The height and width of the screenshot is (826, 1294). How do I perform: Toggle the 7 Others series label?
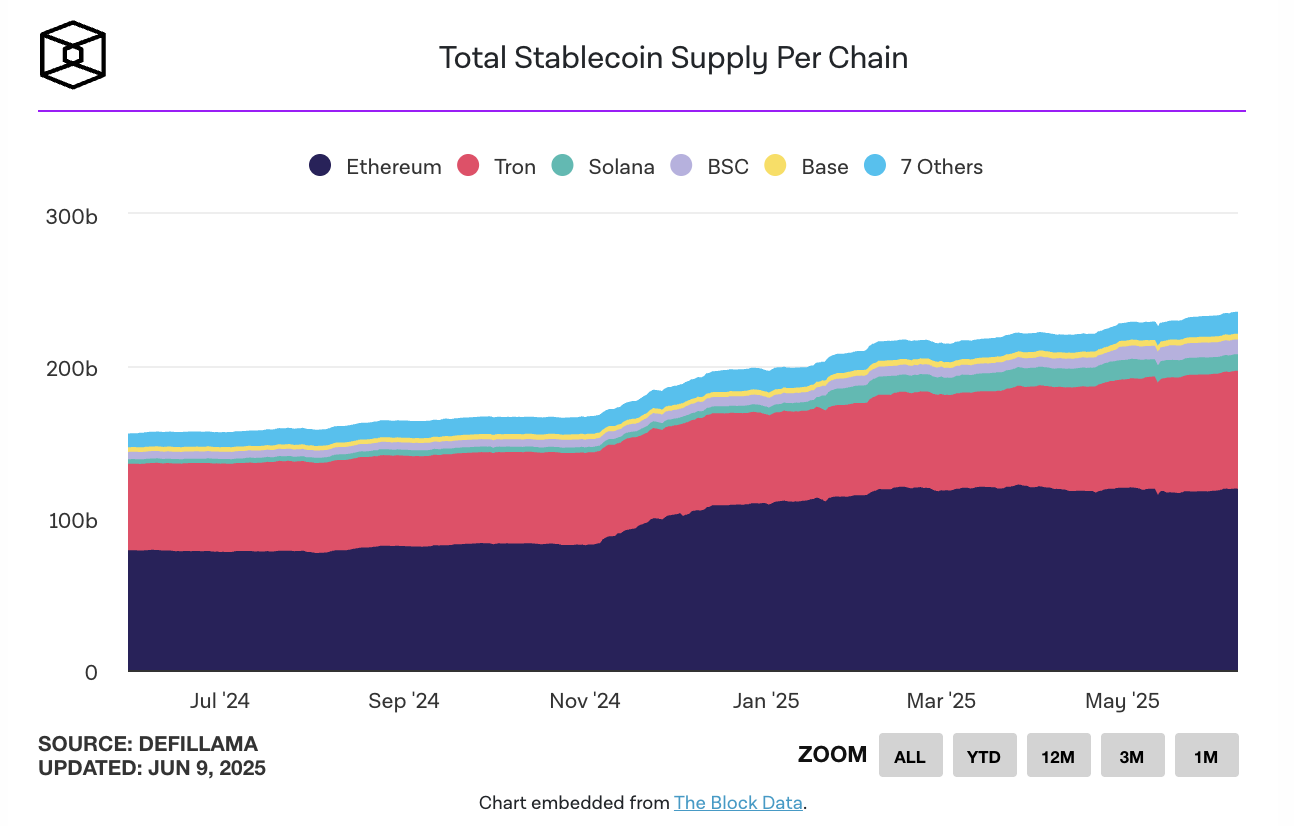pyautogui.click(x=941, y=167)
